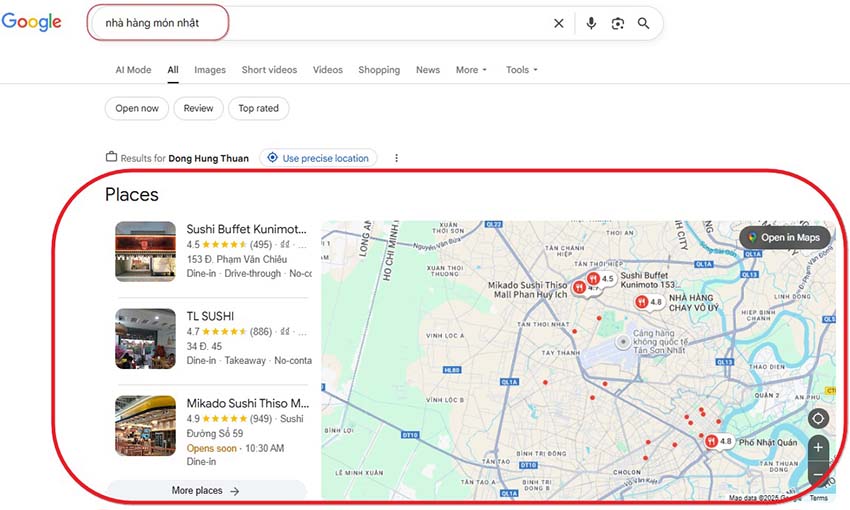The height and width of the screenshot is (510, 850).
Task: Start voice search with the microphone icon
Action: click(x=591, y=23)
